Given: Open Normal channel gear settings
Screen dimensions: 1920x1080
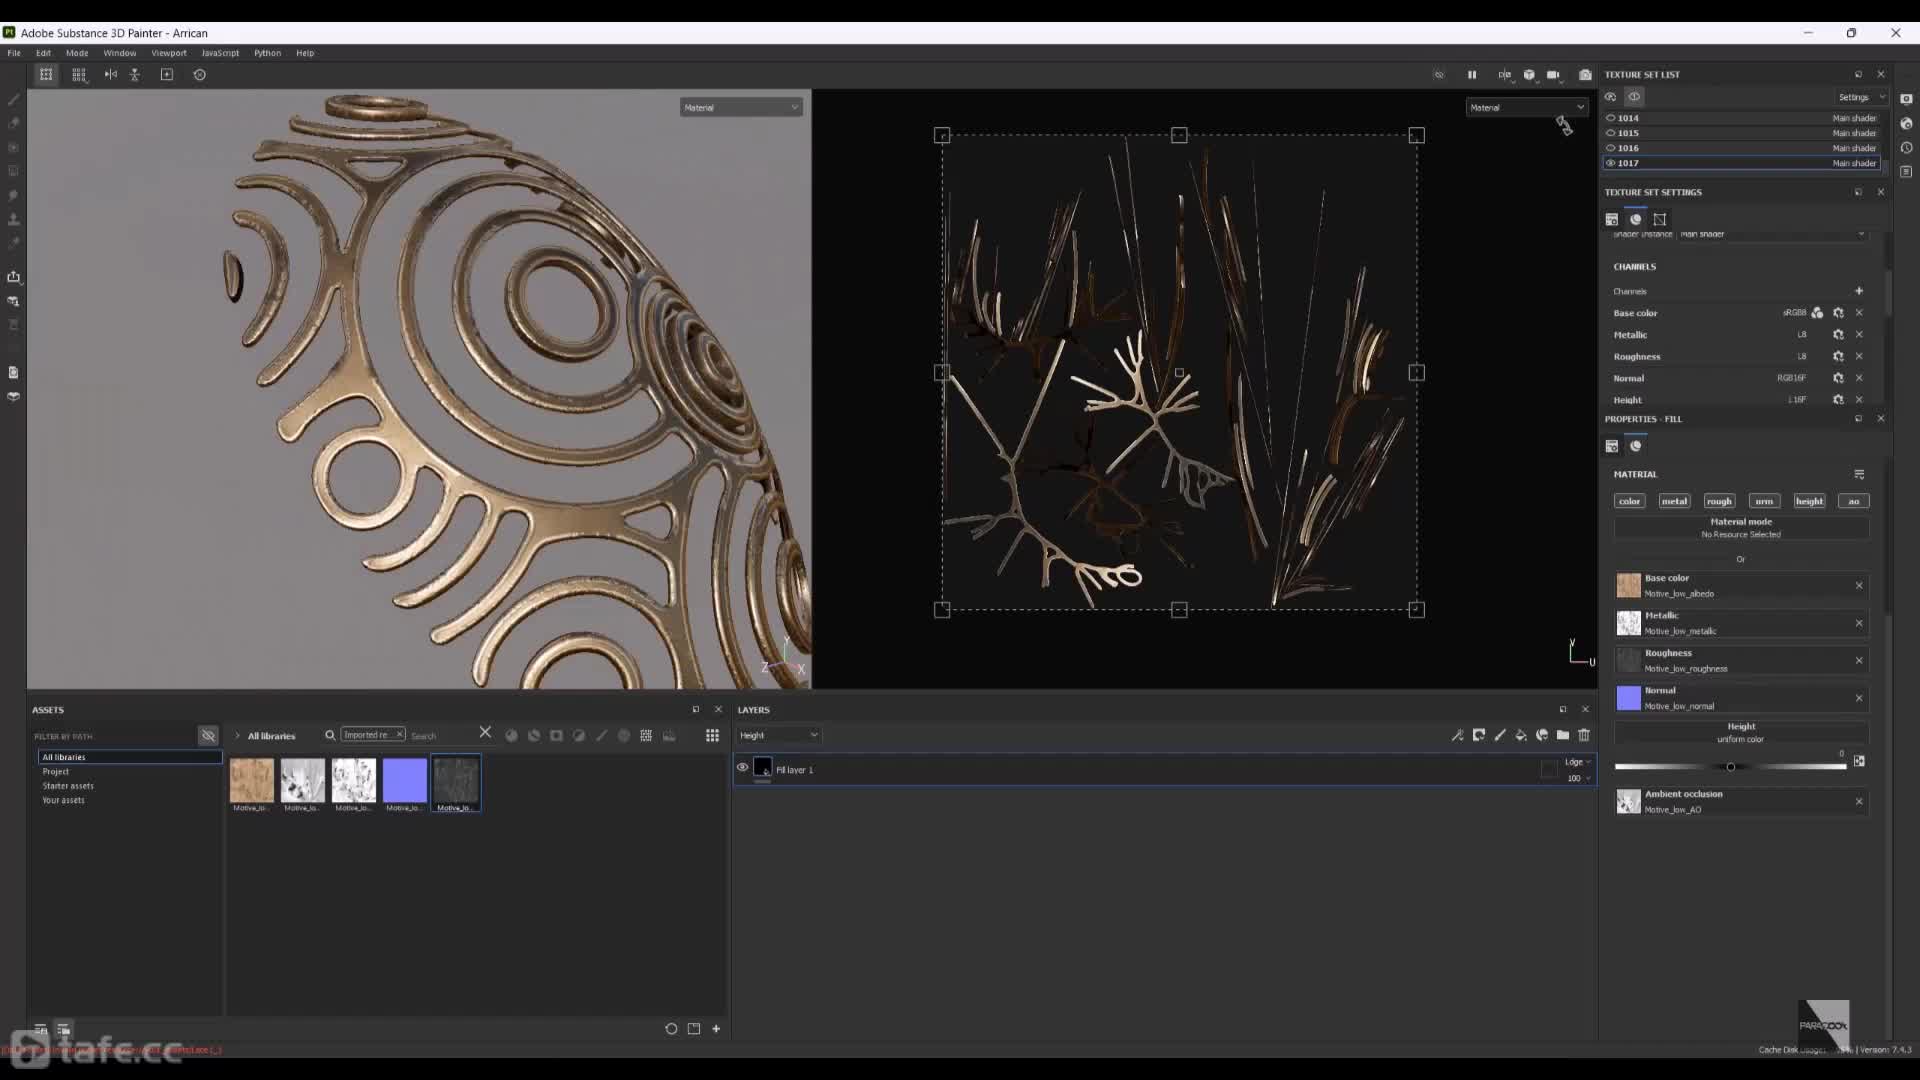Looking at the screenshot, I should click(1838, 378).
